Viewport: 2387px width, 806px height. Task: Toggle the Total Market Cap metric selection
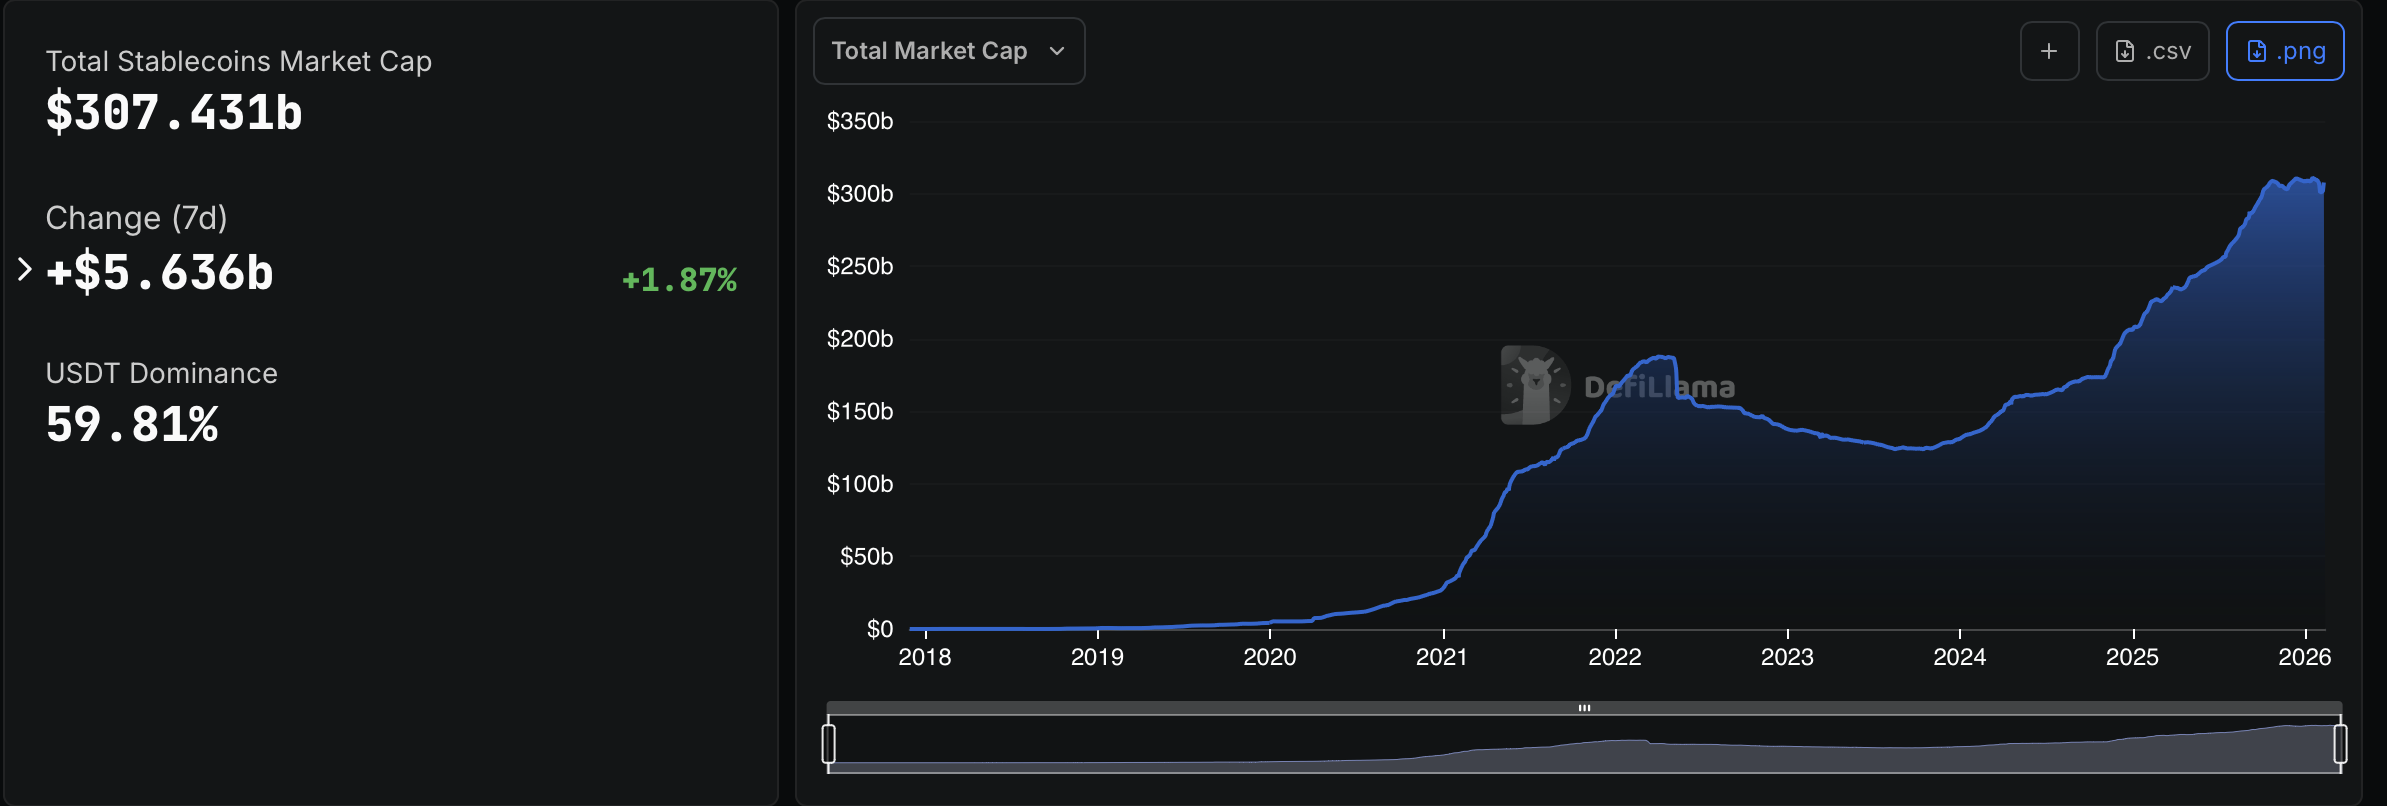948,51
